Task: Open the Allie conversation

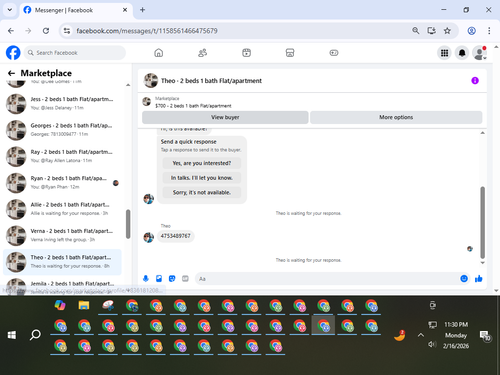Action: [62, 209]
